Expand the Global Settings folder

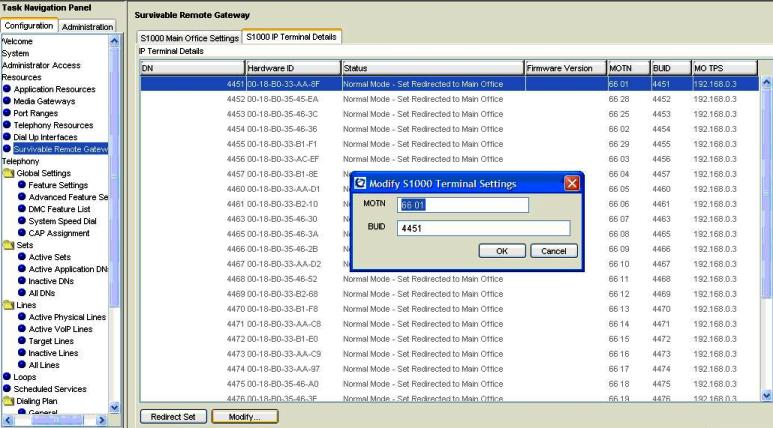8,173
